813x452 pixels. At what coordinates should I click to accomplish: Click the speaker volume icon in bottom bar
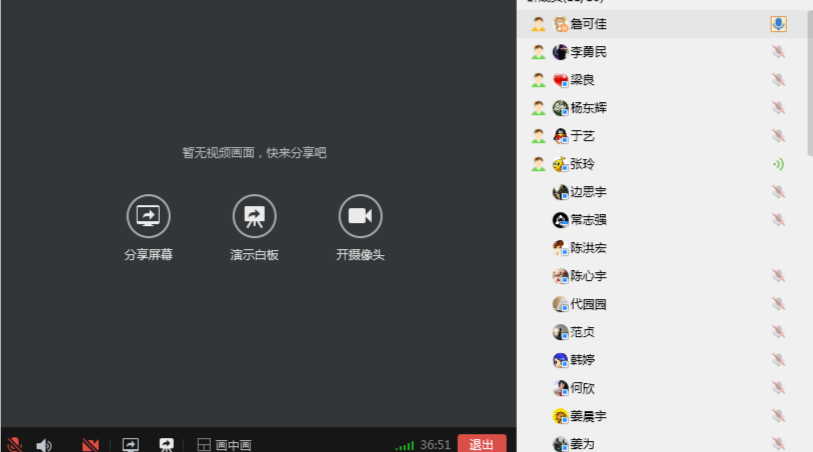[44, 445]
